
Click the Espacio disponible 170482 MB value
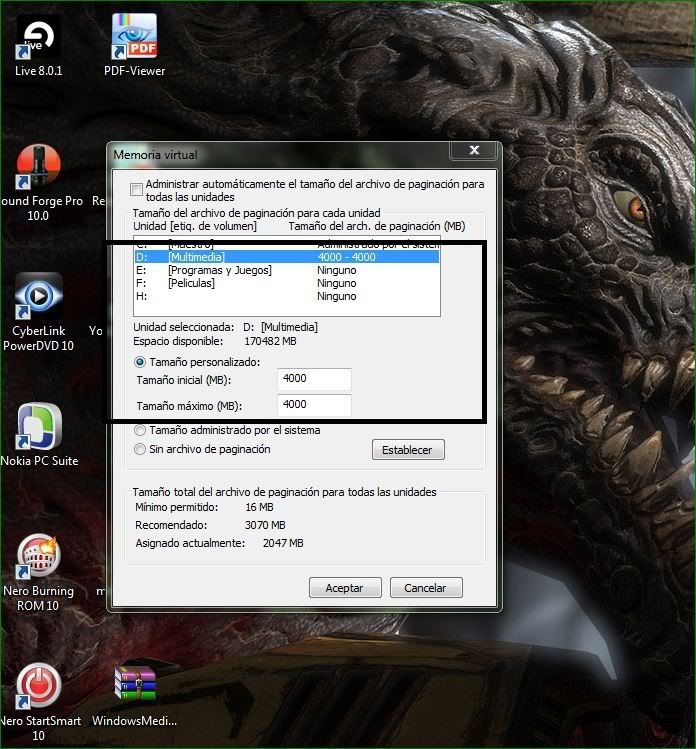pyautogui.click(x=270, y=342)
